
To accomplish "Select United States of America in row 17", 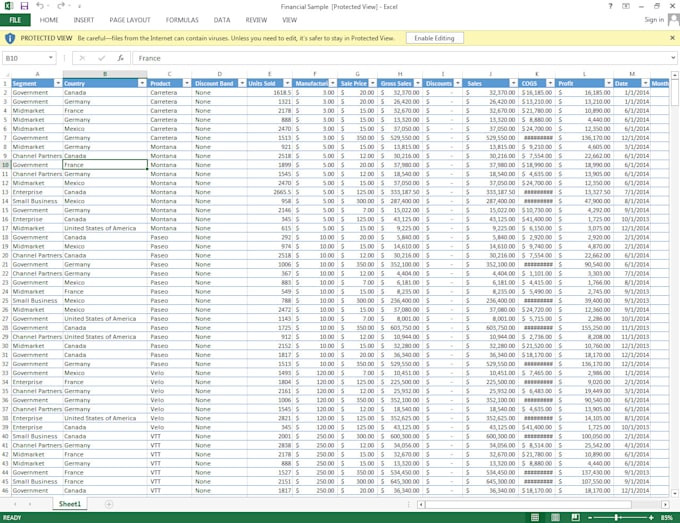I will [x=105, y=228].
